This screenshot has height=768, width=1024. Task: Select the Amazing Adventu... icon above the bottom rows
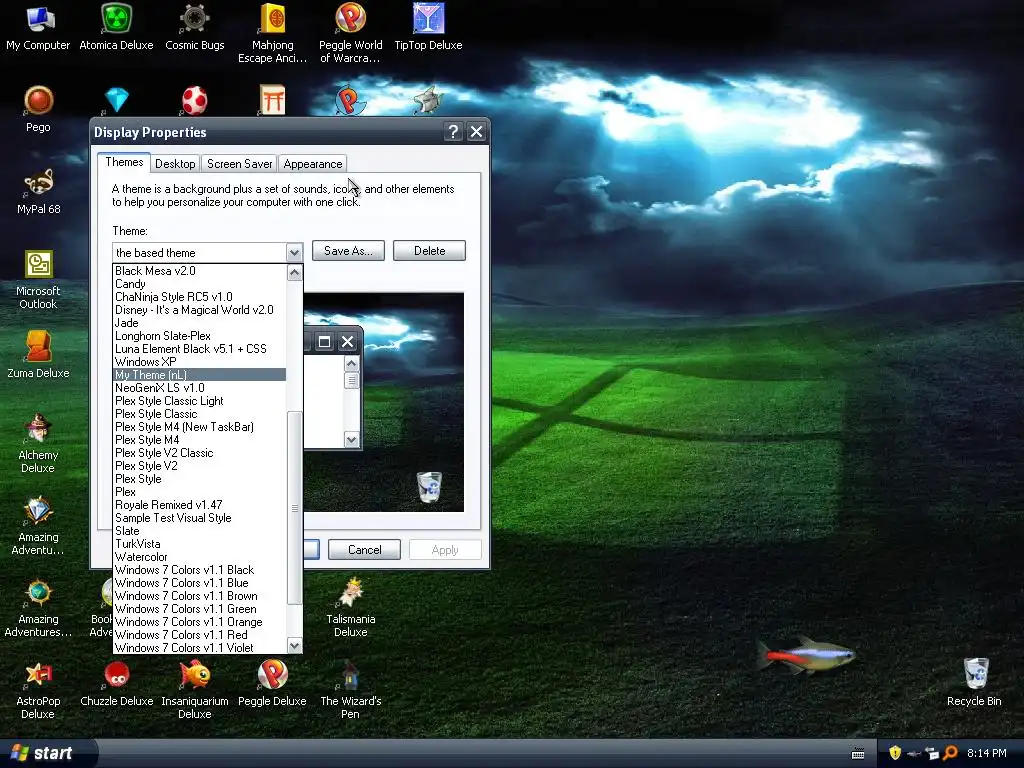(38, 526)
